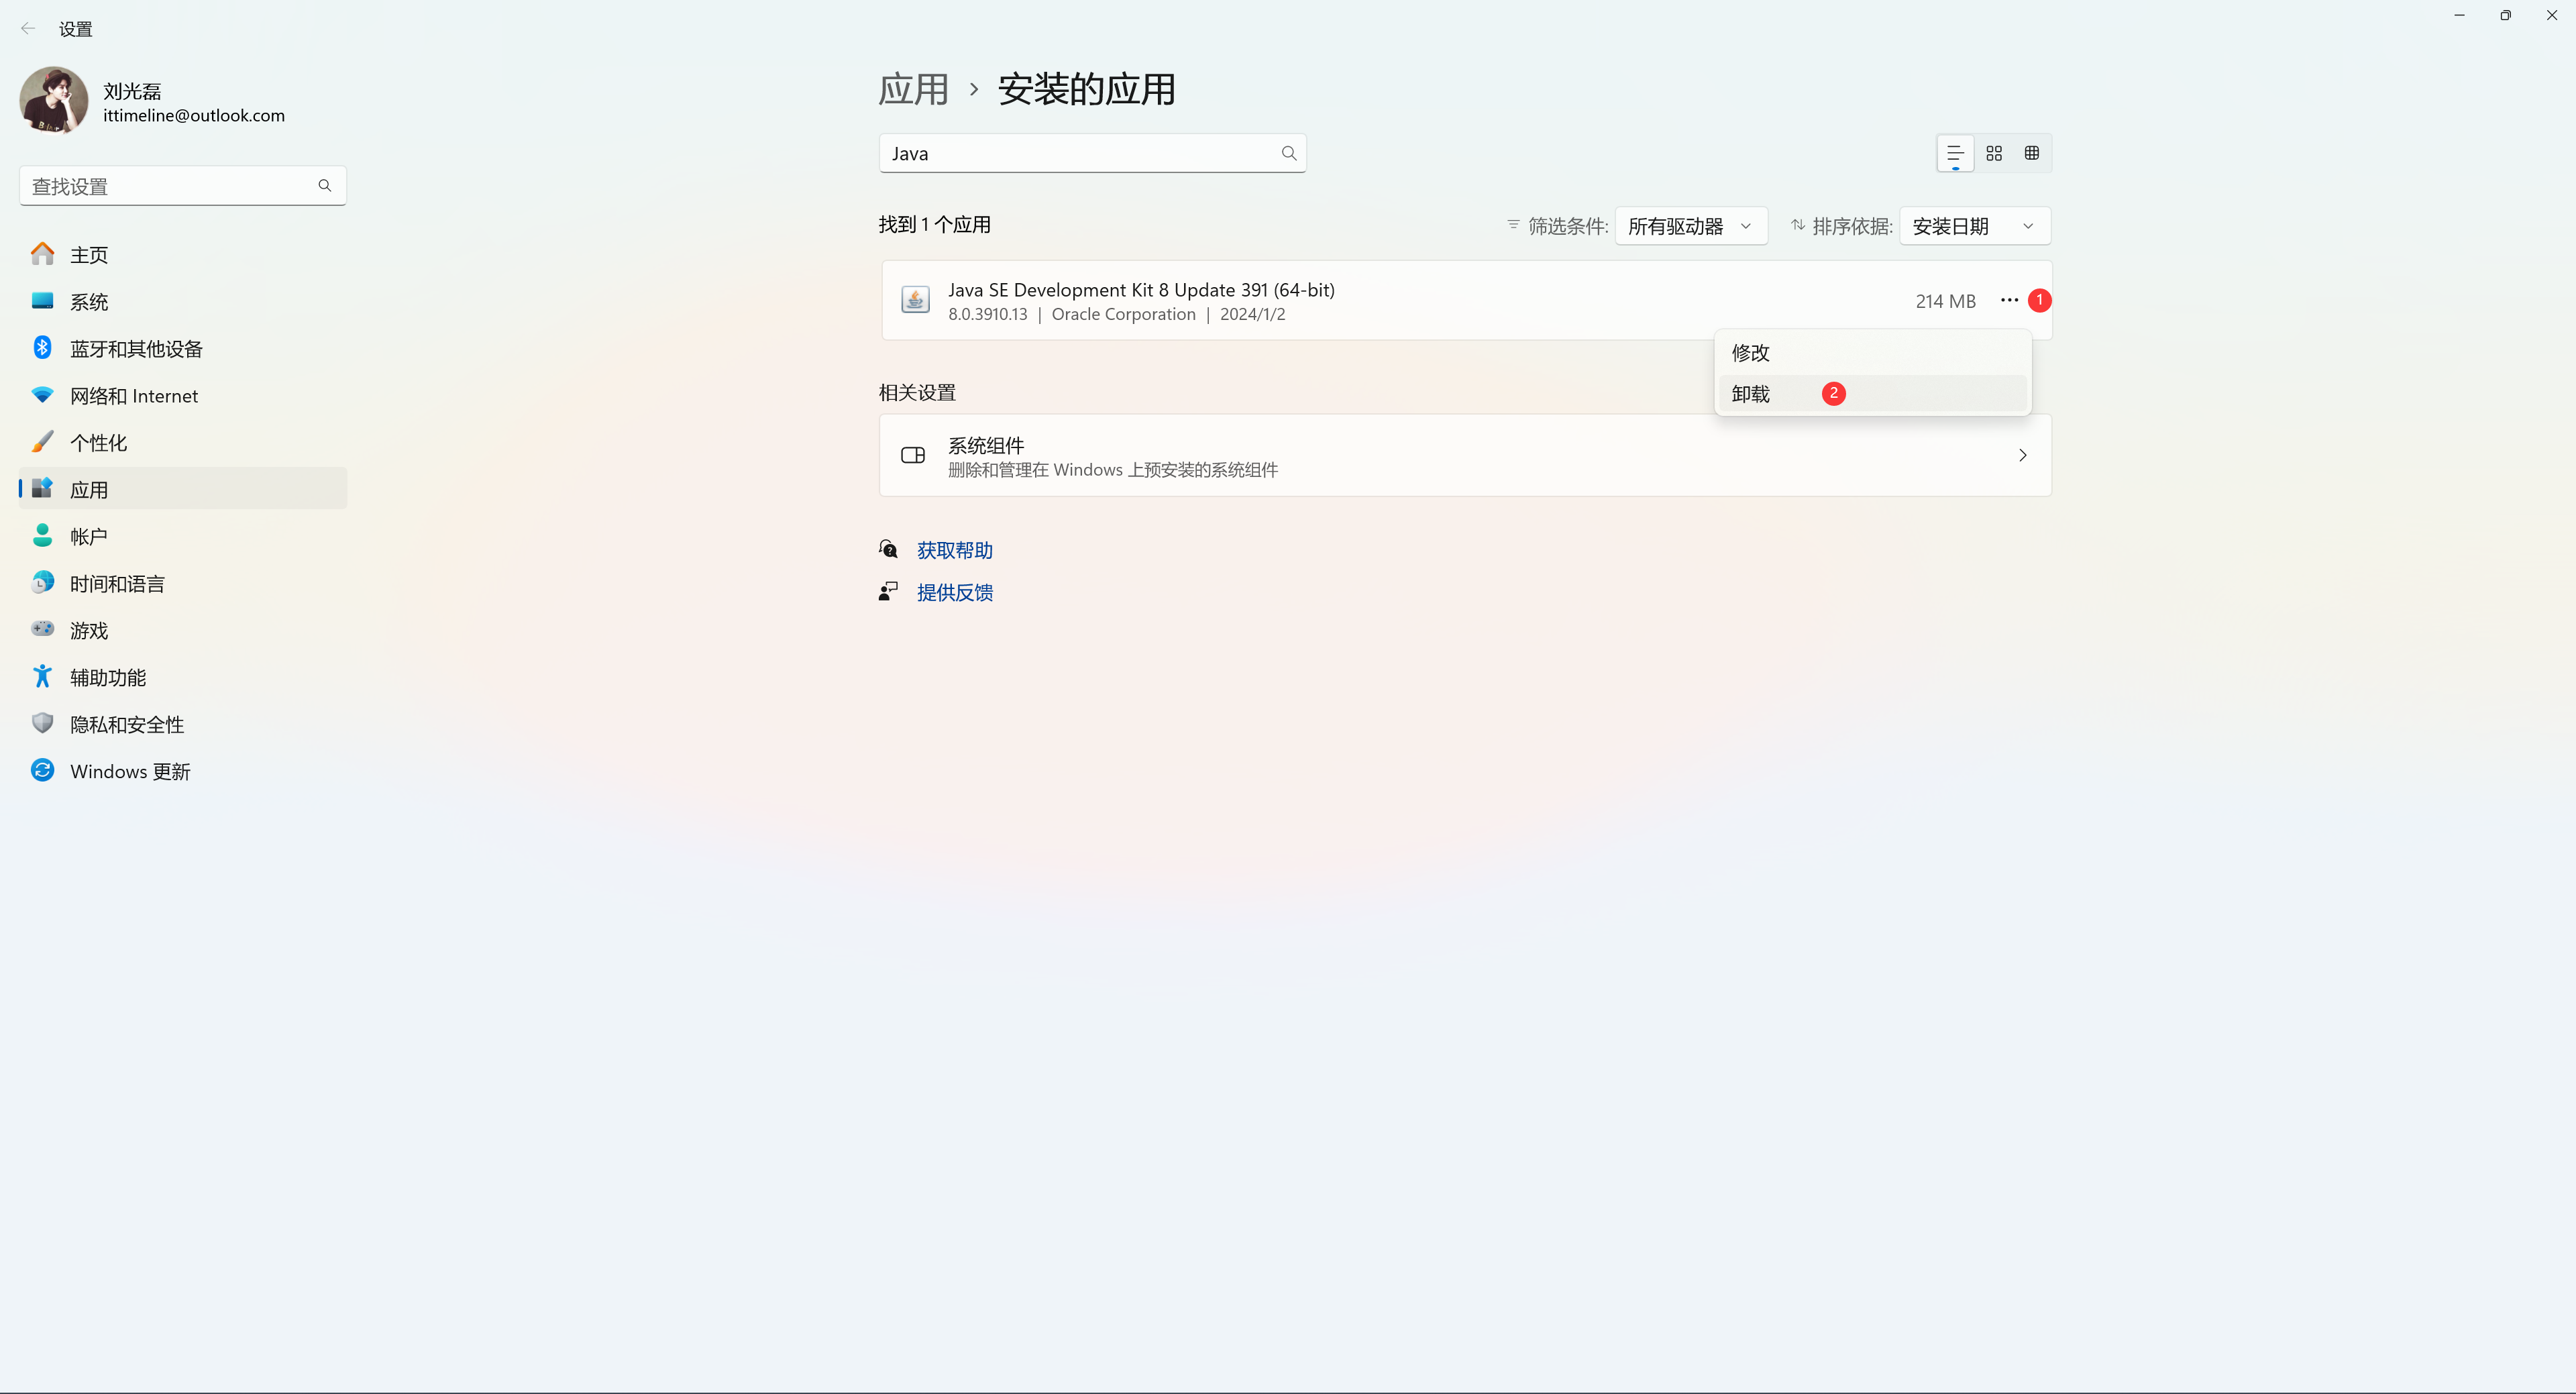Restore down the Settings window
The image size is (2576, 1394).
pyautogui.click(x=2506, y=15)
